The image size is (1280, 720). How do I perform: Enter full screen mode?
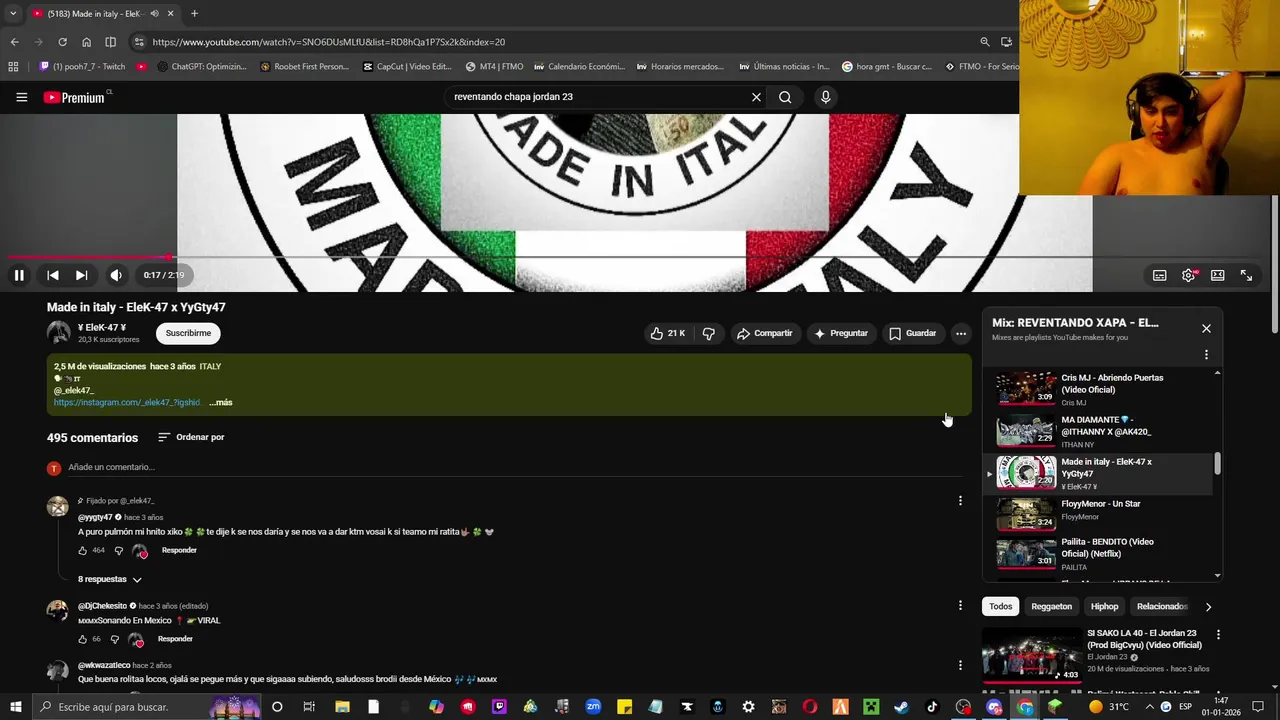[x=1246, y=275]
